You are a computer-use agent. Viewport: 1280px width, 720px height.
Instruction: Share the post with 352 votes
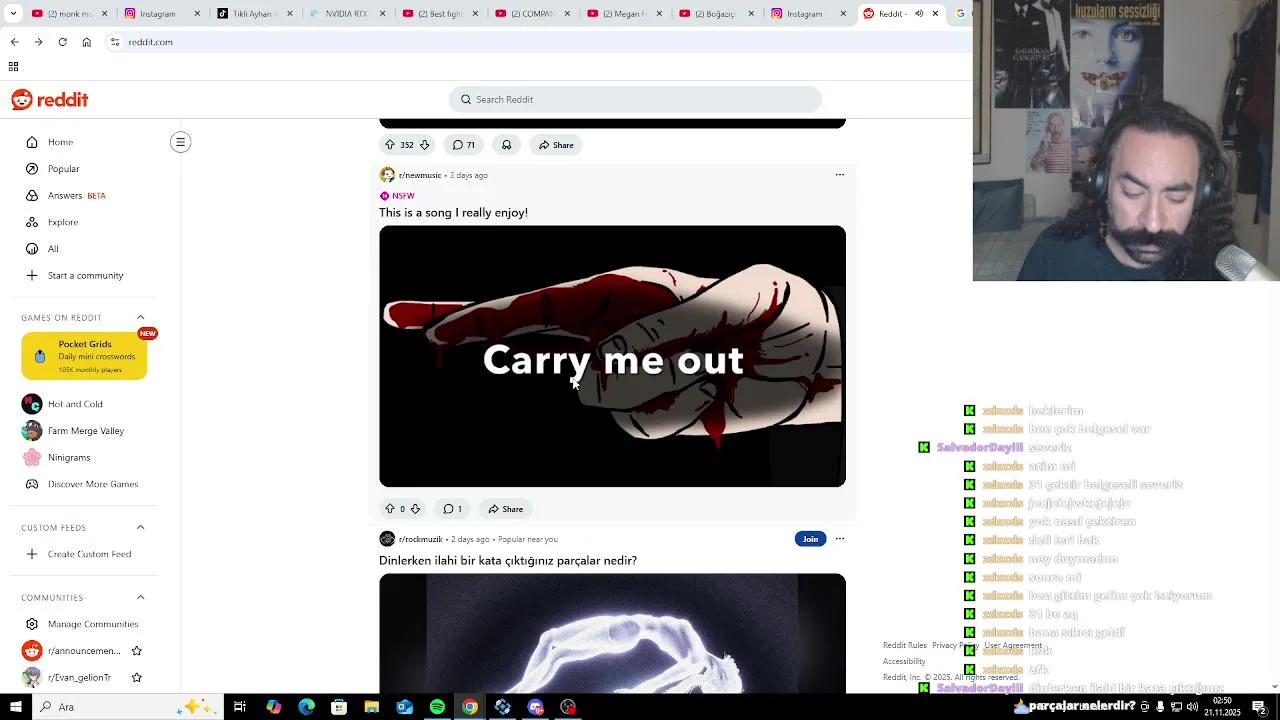(556, 145)
